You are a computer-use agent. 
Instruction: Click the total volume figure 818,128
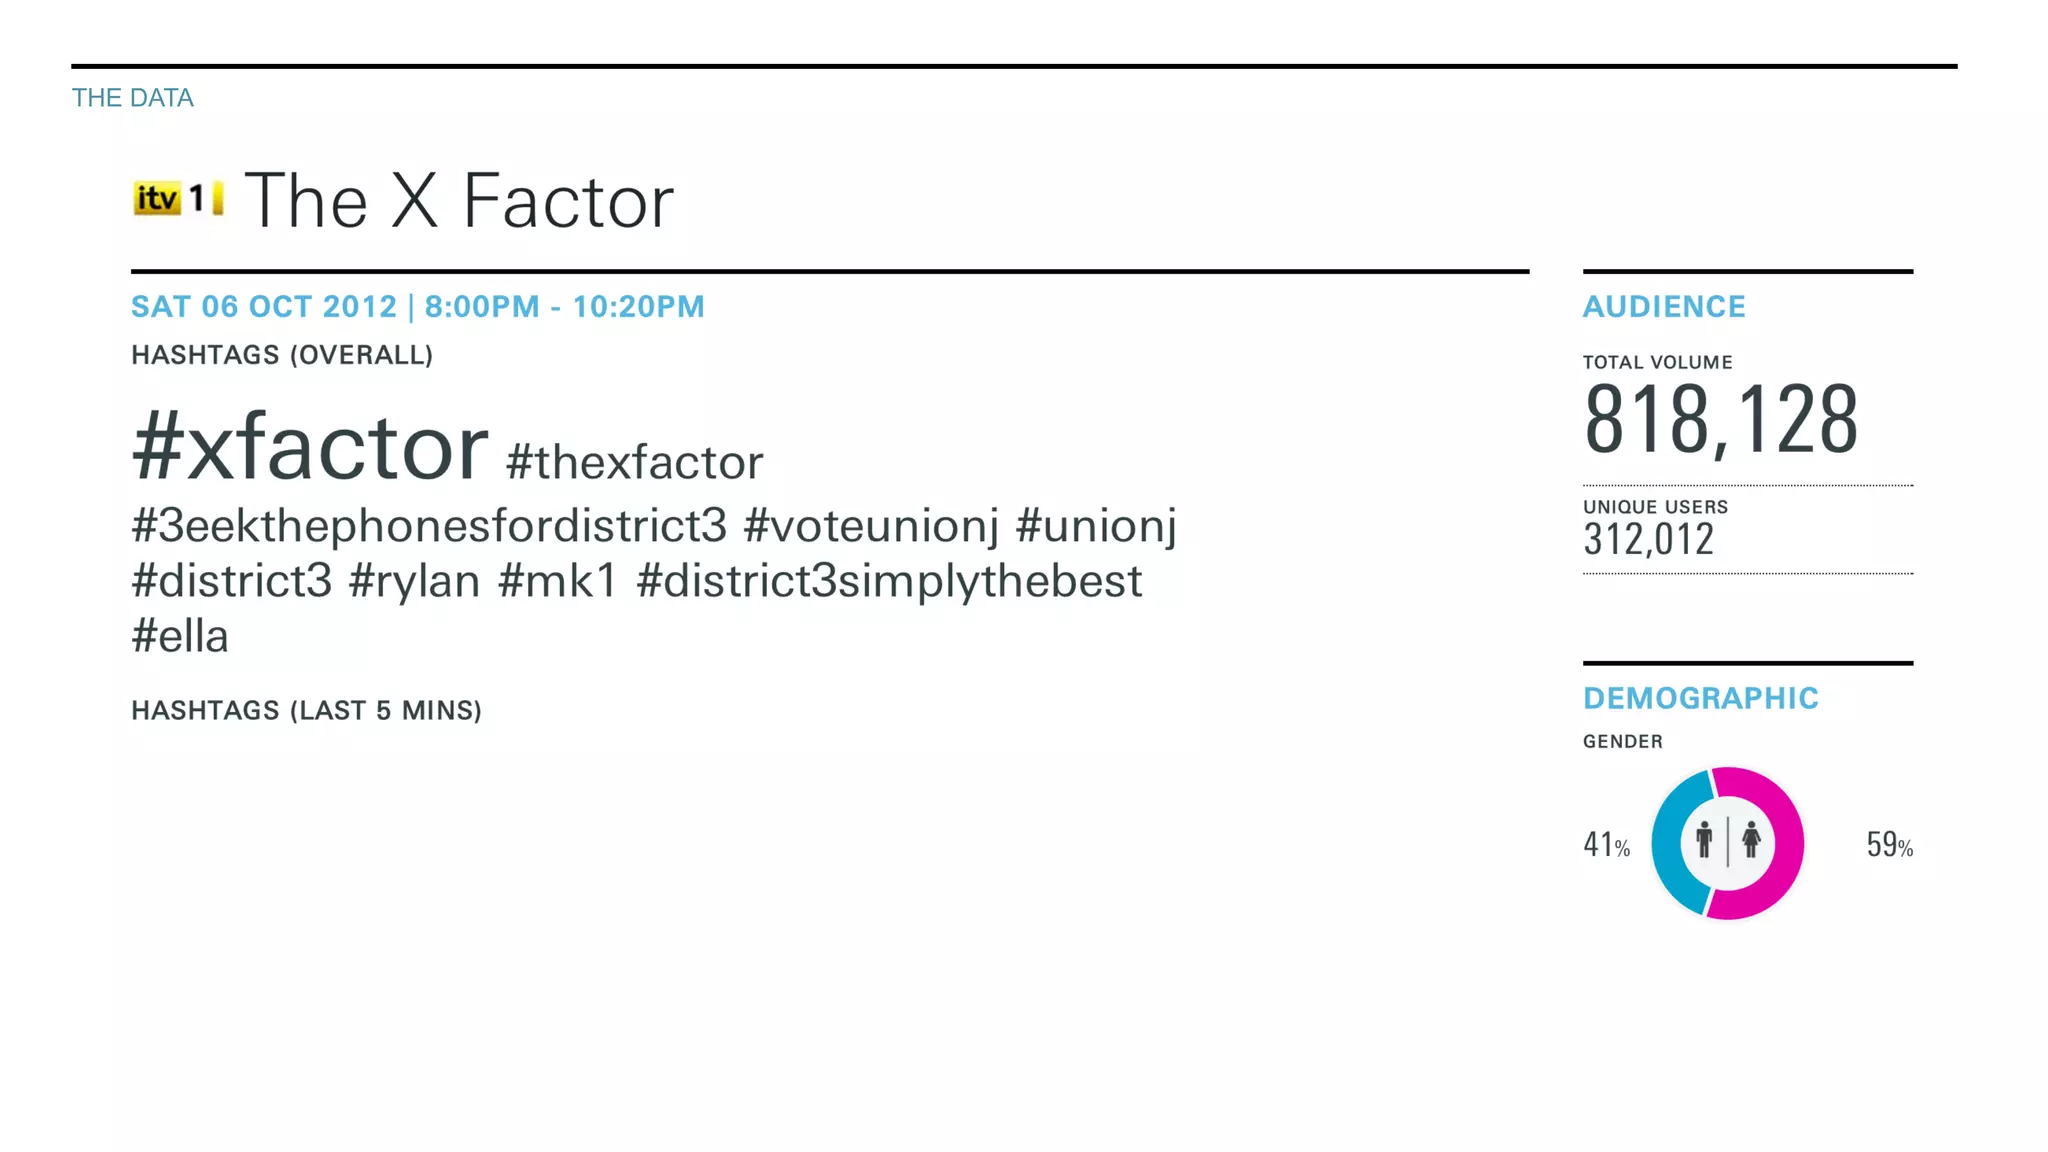1720,420
